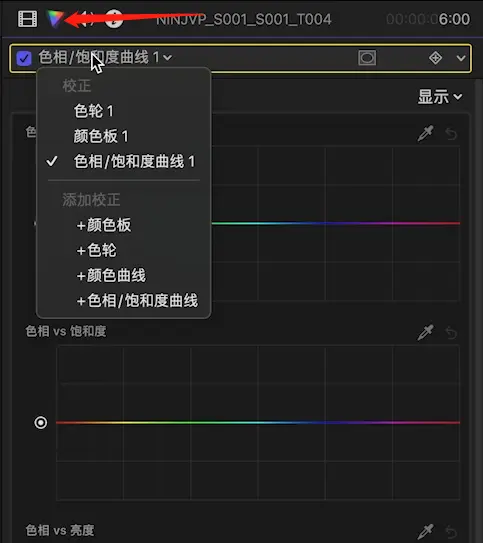Add a keyframe with the diamond icon
The width and height of the screenshot is (483, 543).
tap(435, 58)
